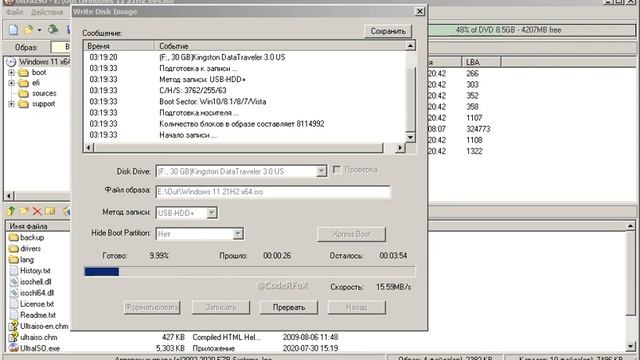Select the boot folder icon in tree
The height and width of the screenshot is (360, 640).
pyautogui.click(x=24, y=73)
